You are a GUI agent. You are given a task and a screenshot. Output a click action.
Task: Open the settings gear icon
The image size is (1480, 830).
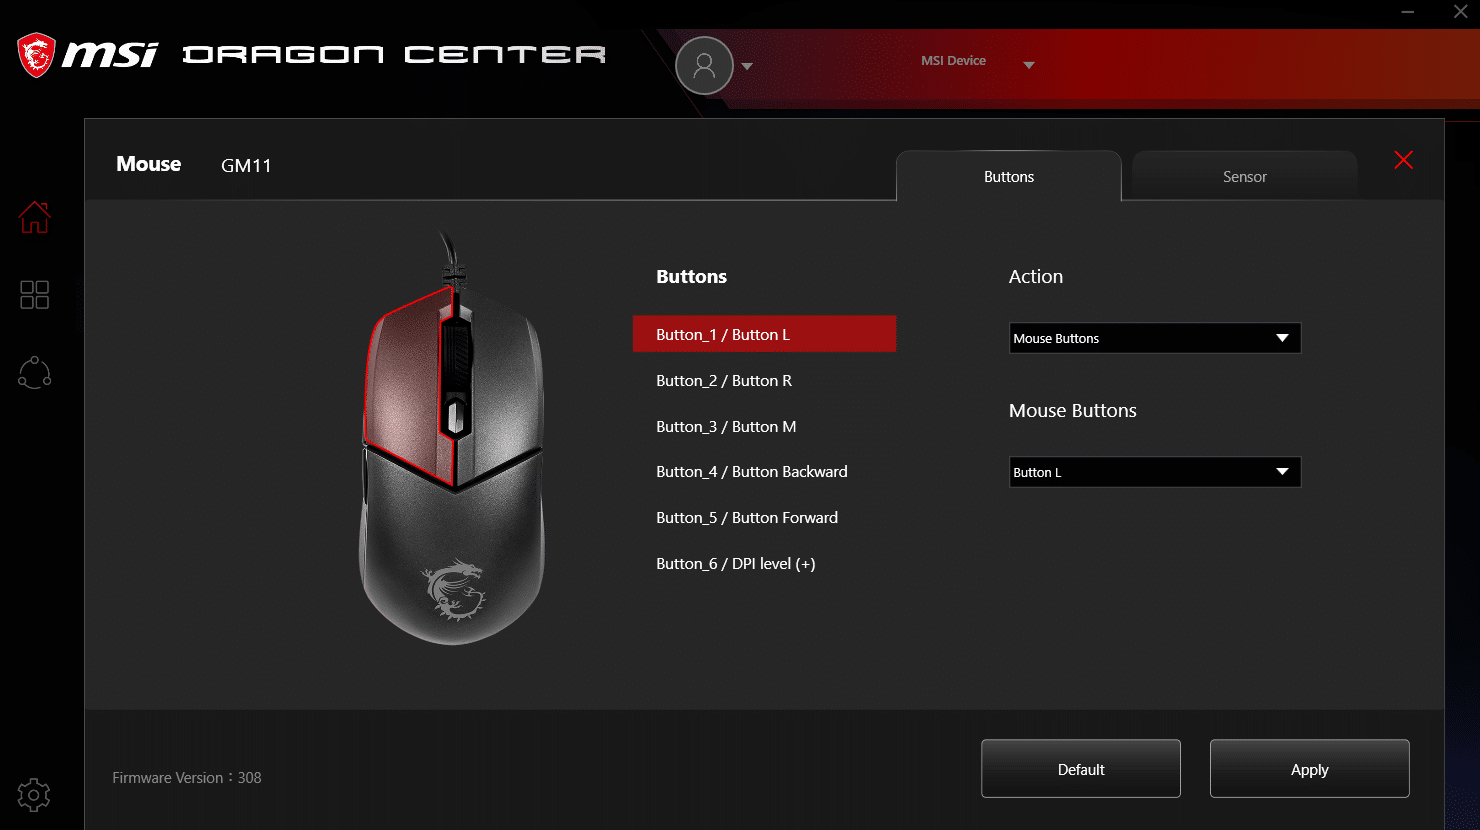[34, 795]
